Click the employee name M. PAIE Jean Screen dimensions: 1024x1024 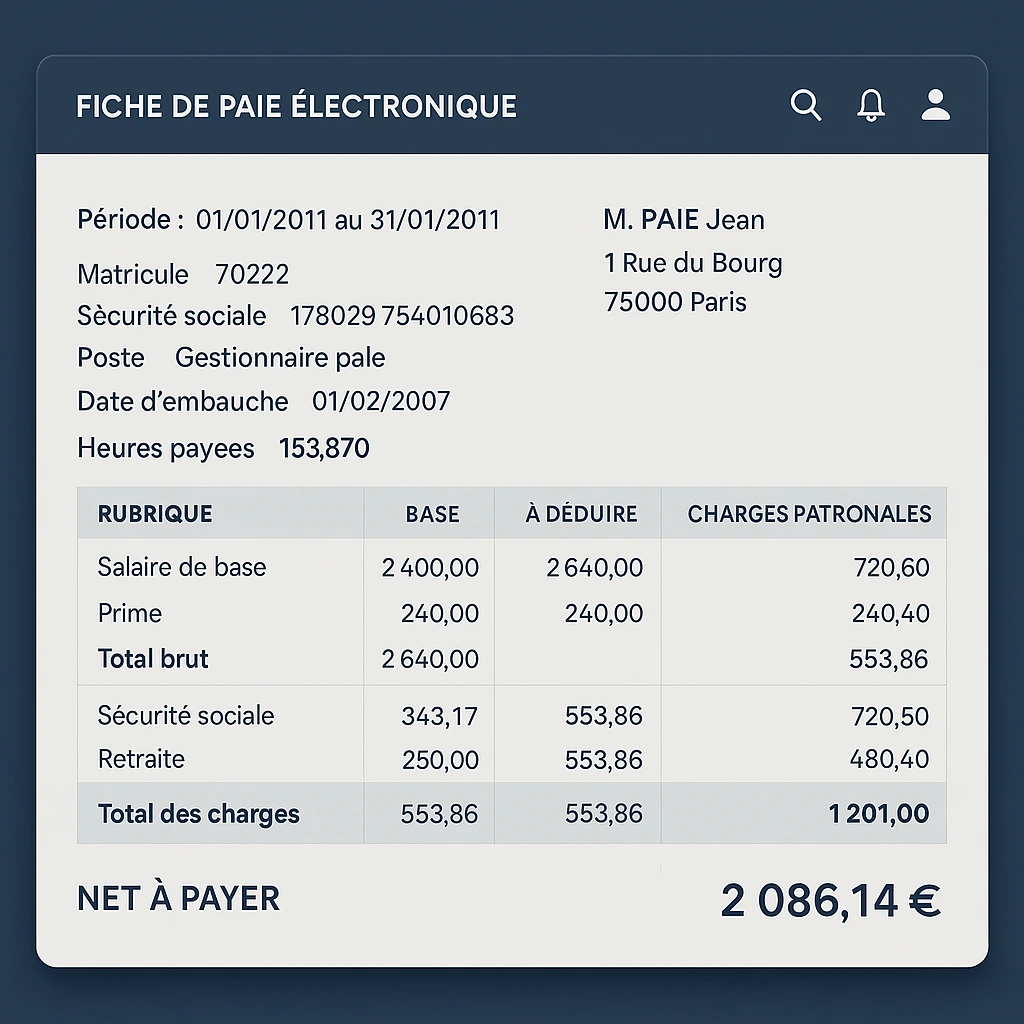[x=684, y=220]
